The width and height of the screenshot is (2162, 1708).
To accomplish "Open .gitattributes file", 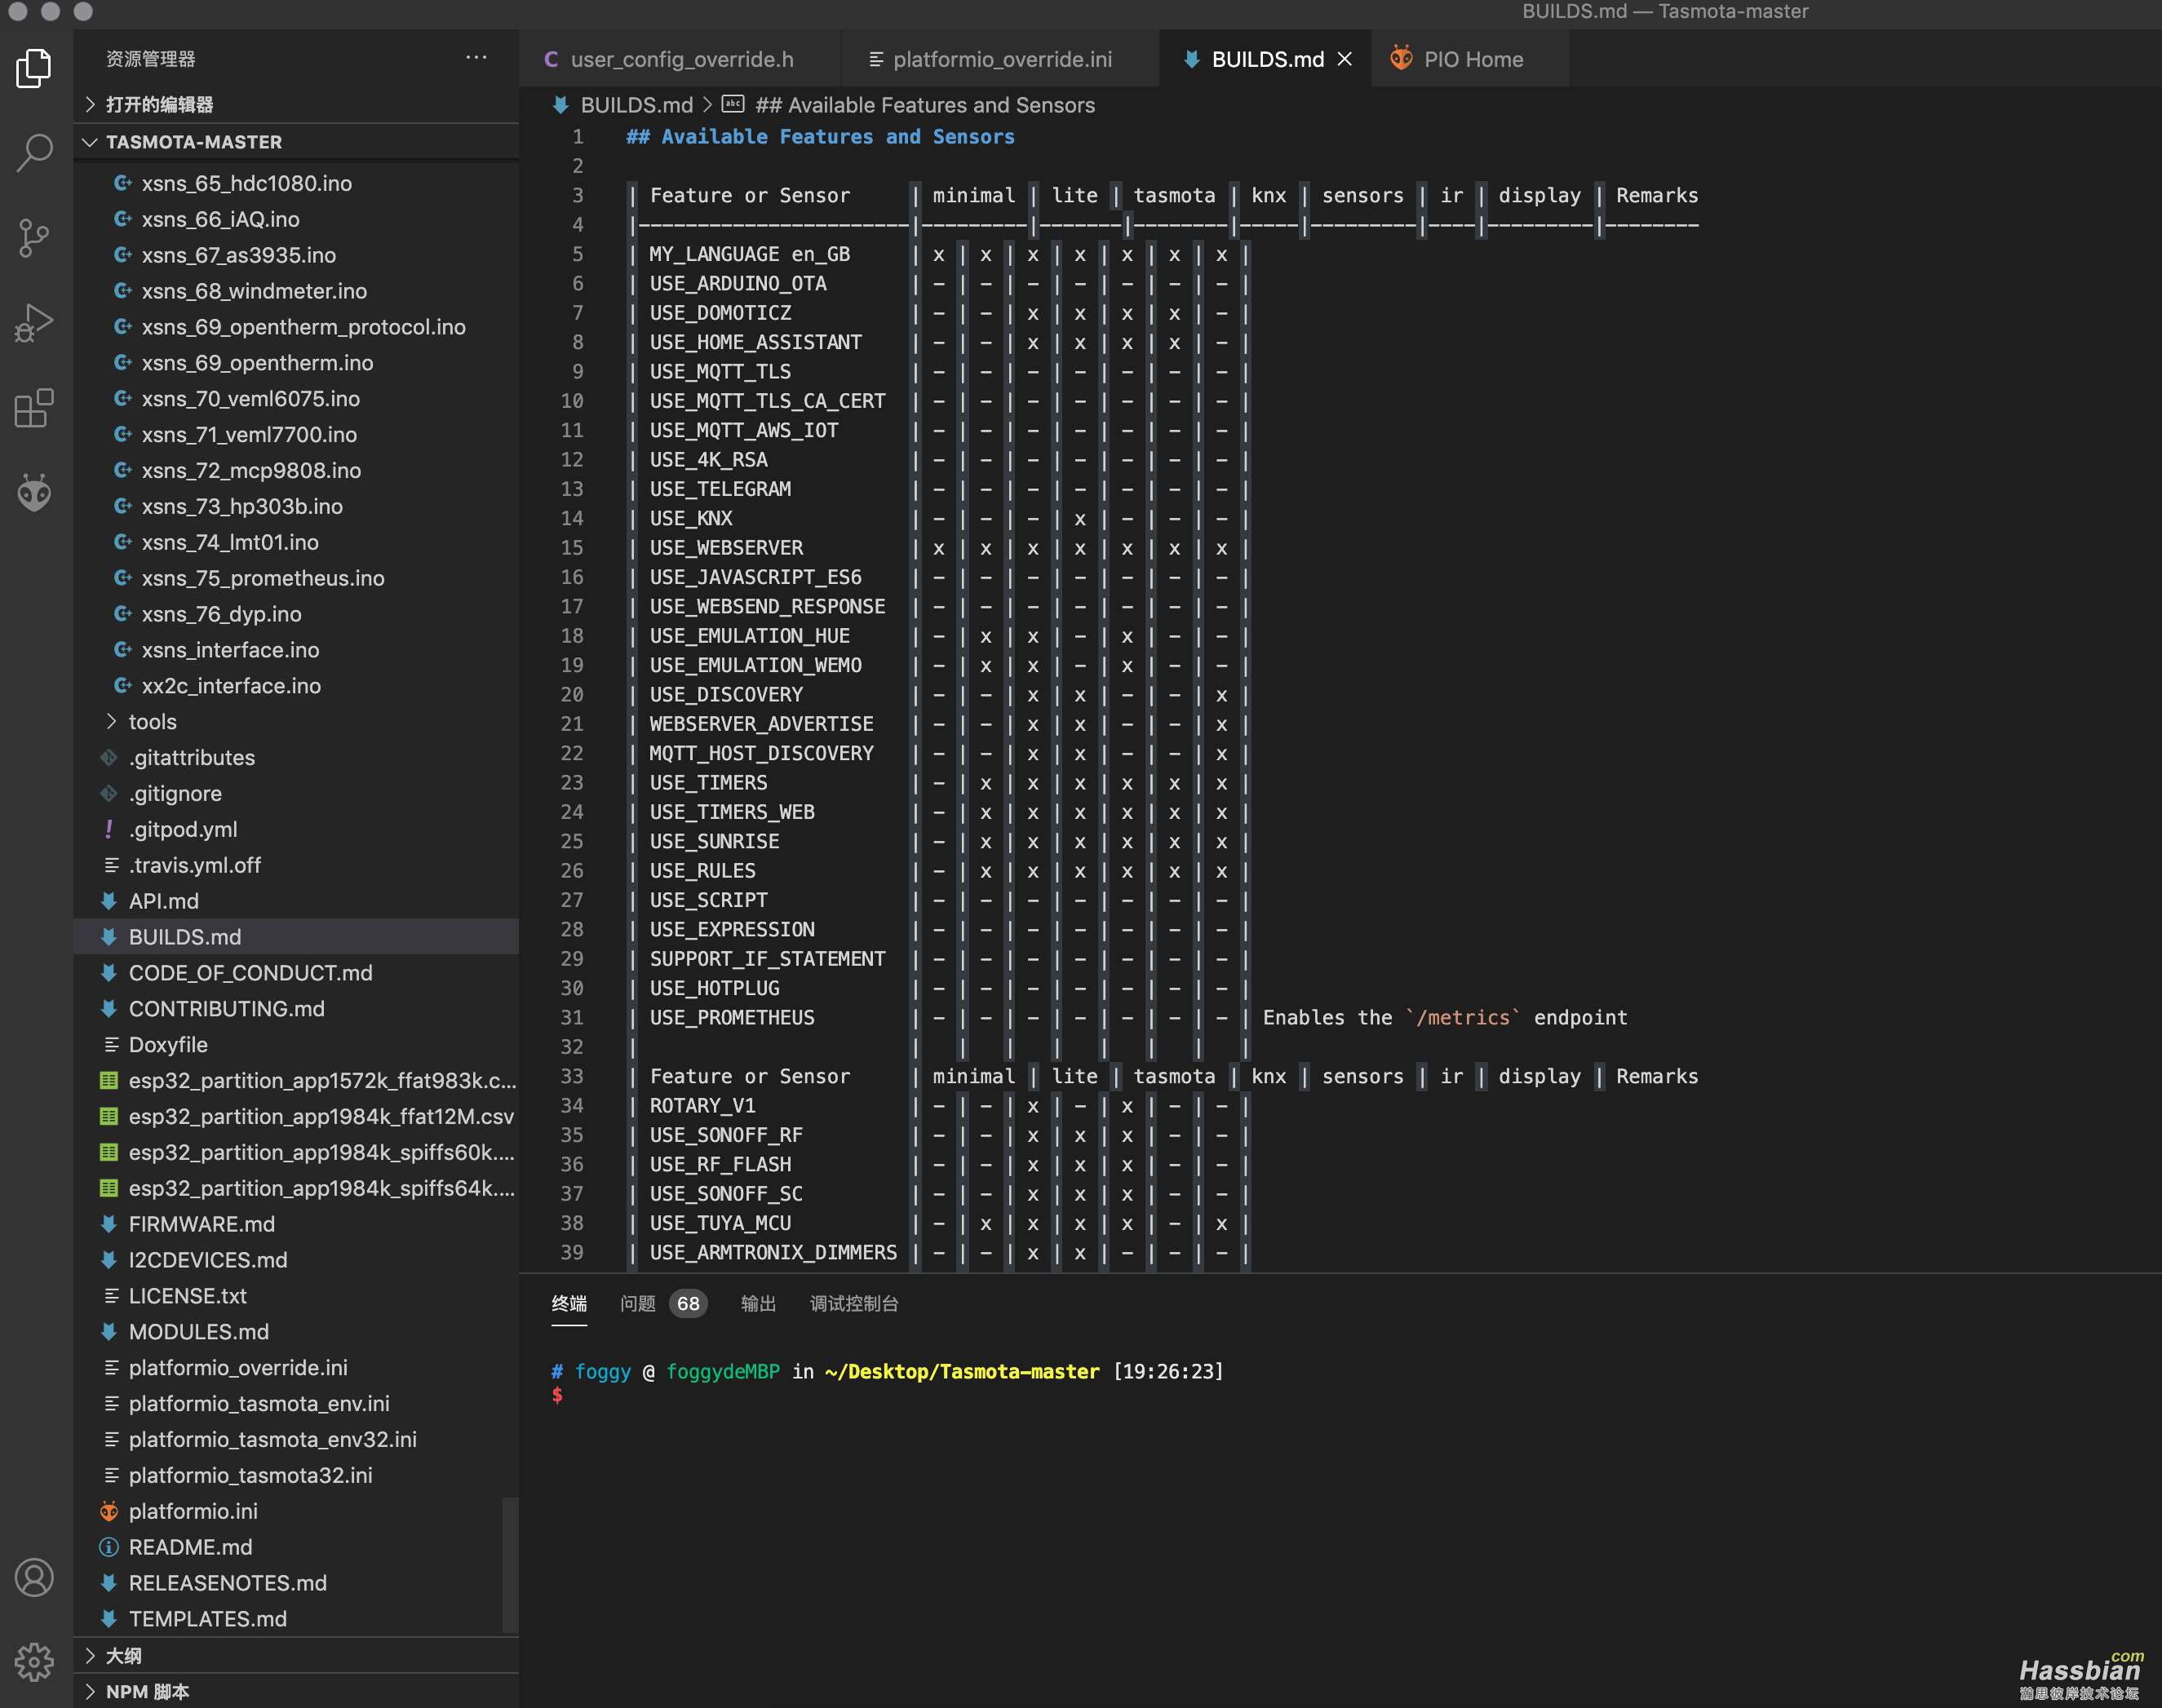I will [x=296, y=757].
